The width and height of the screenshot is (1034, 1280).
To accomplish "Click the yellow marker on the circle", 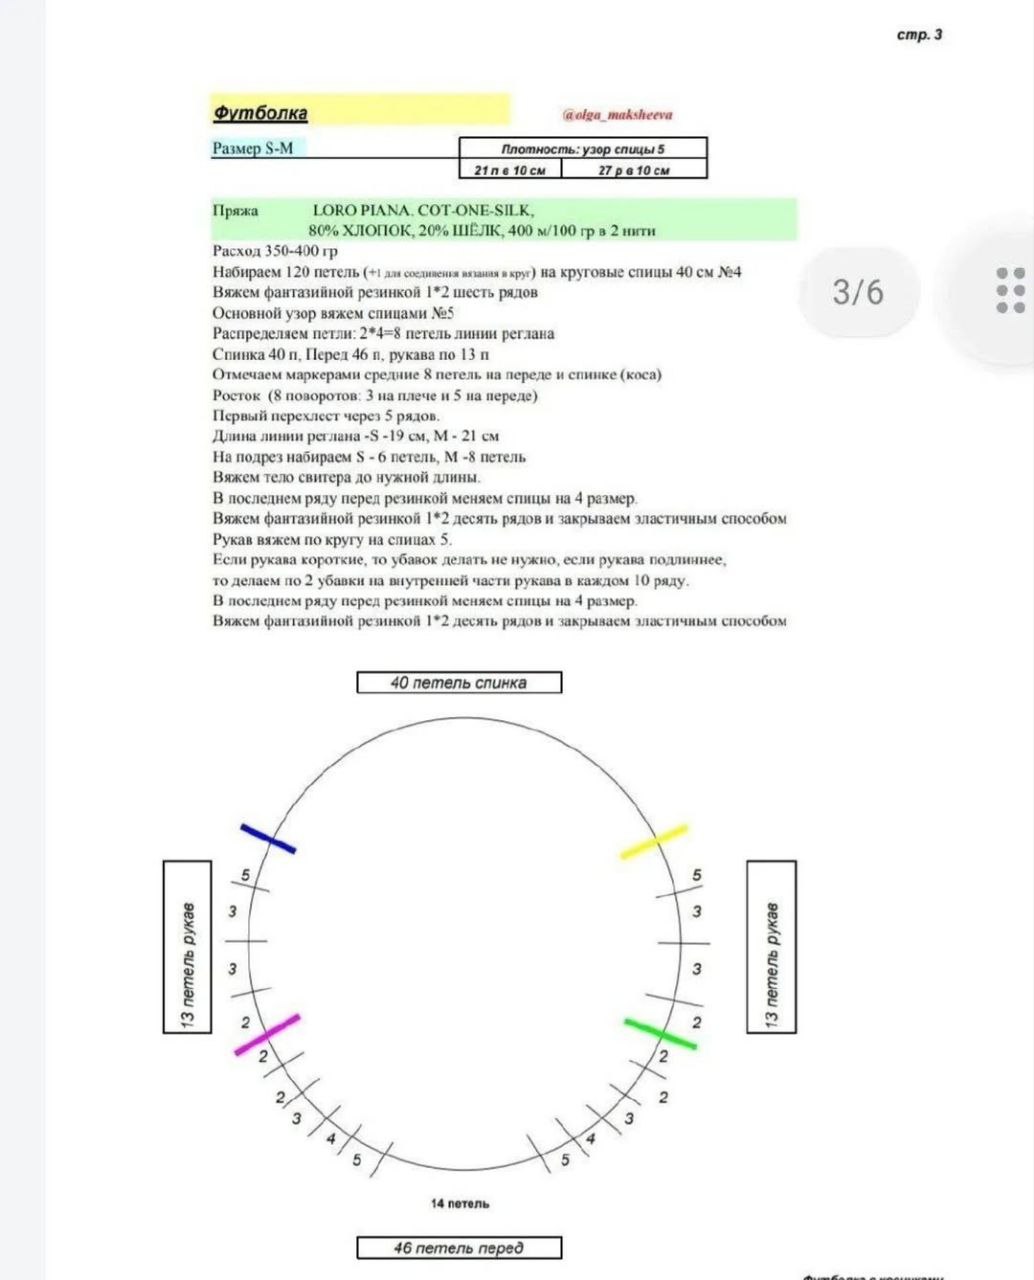I will pos(654,841).
